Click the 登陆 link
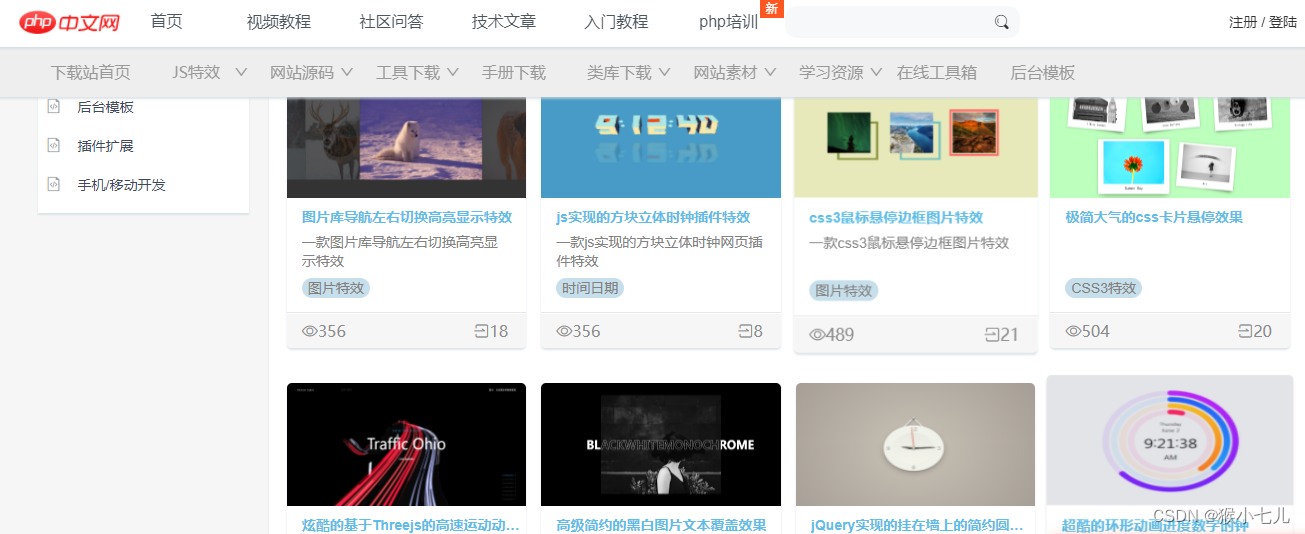 [1283, 22]
